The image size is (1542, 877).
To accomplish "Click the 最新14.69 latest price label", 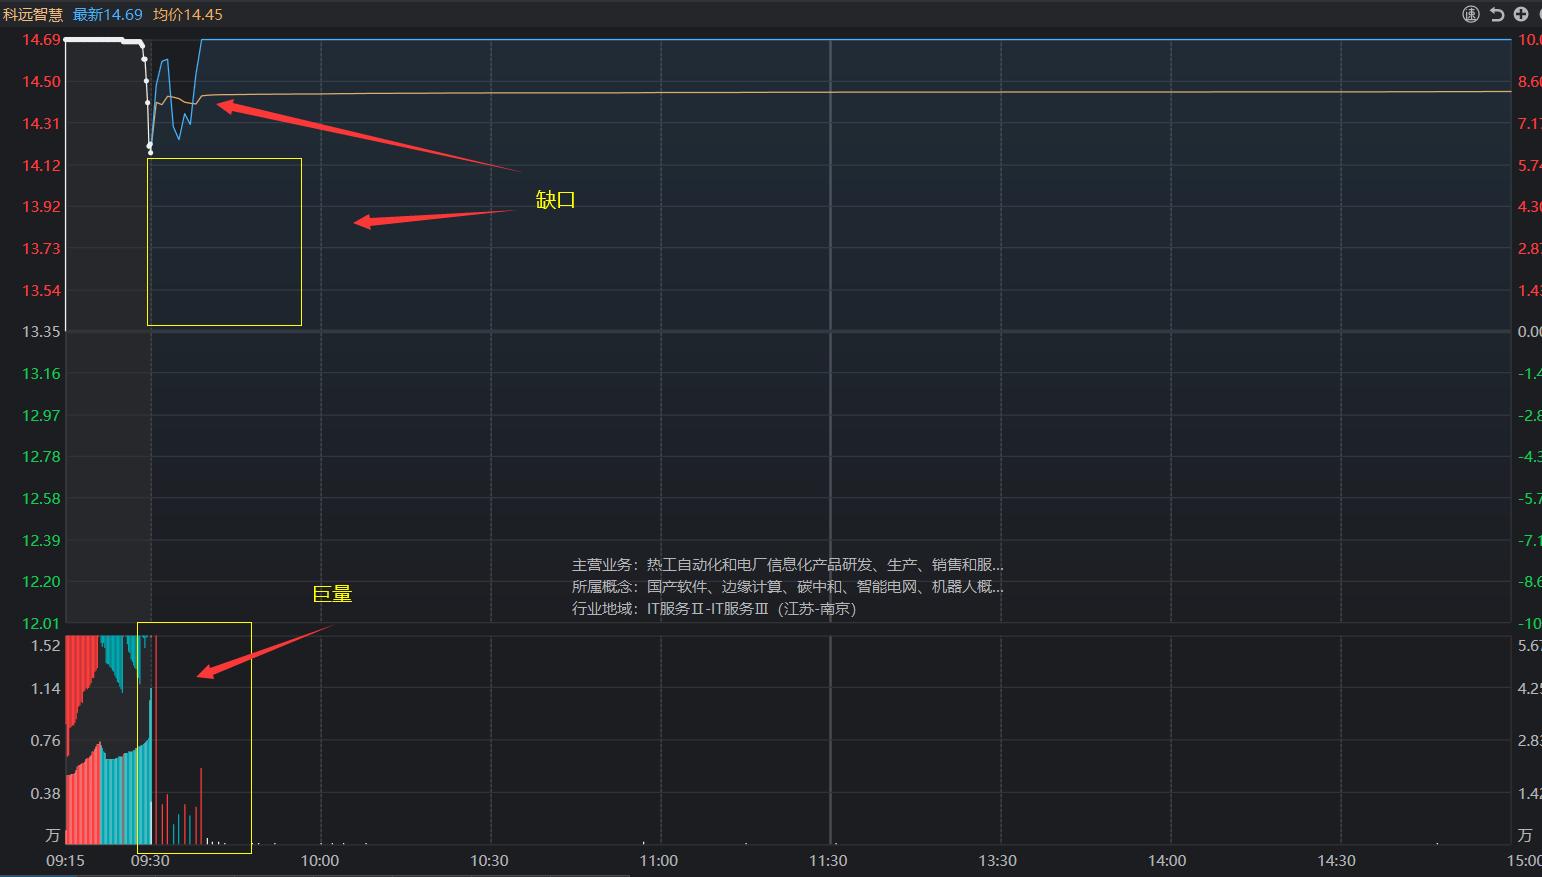I will (108, 15).
